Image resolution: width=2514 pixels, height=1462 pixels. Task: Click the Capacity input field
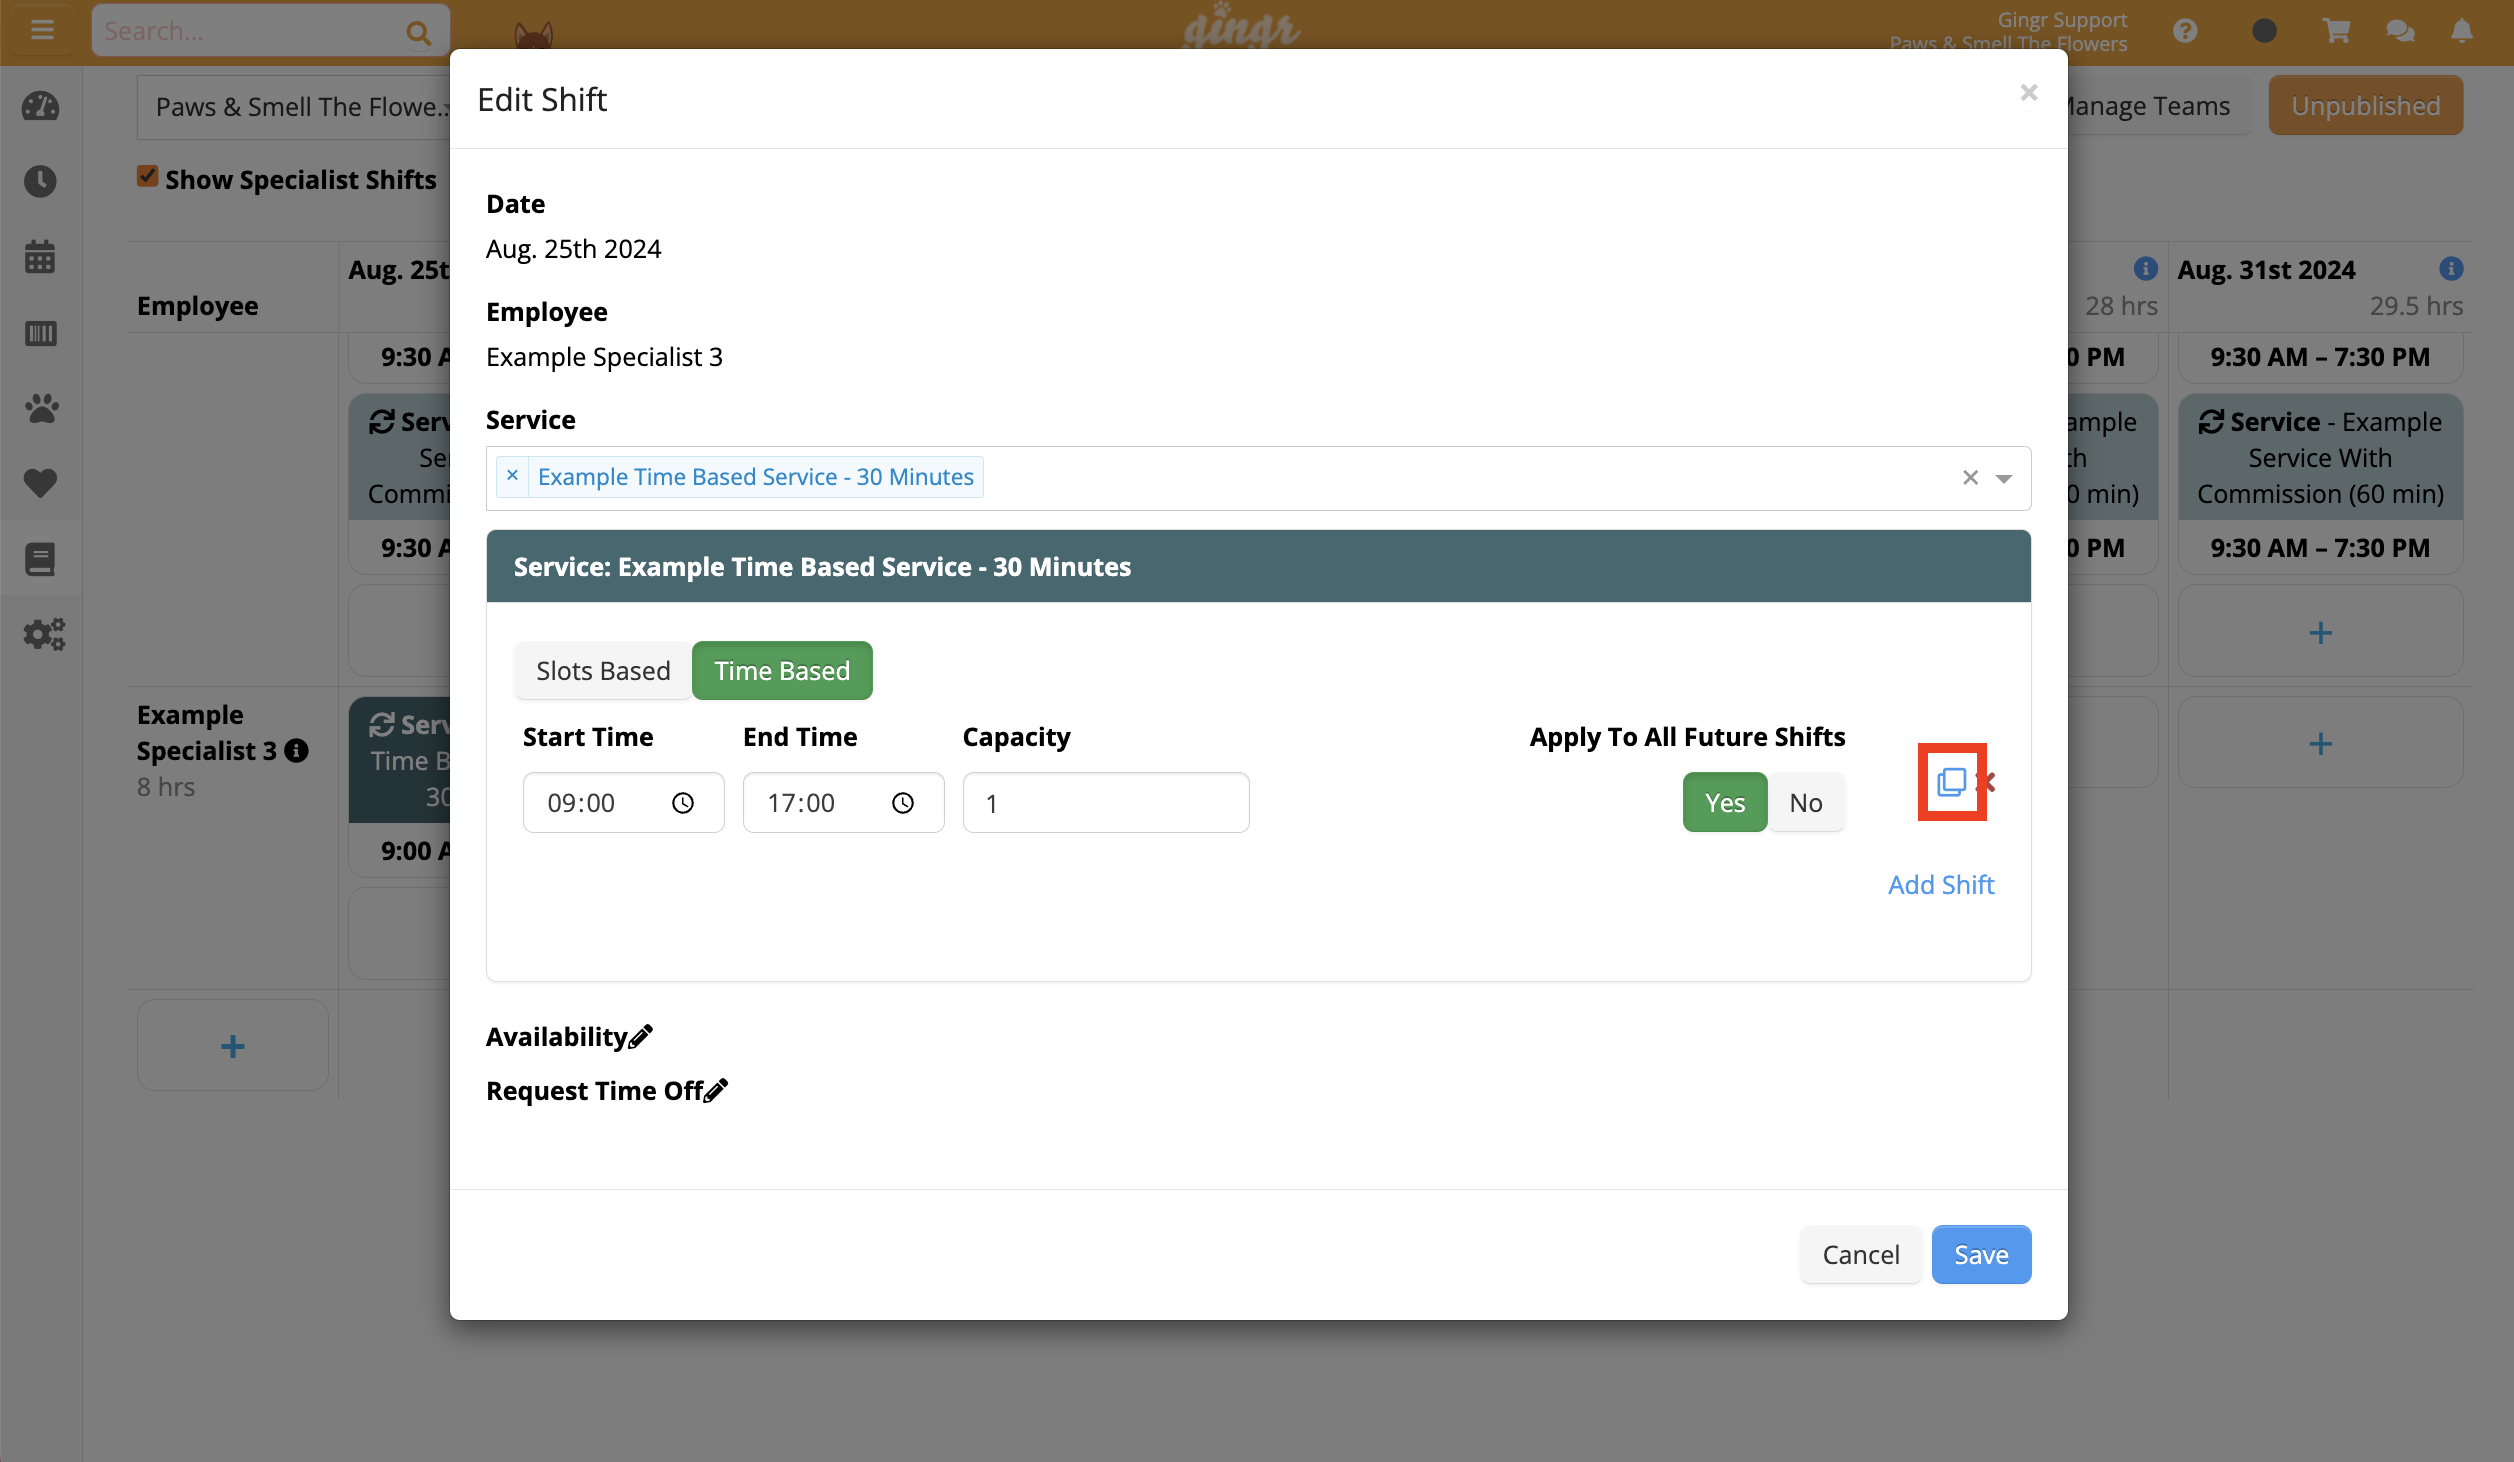pos(1106,803)
